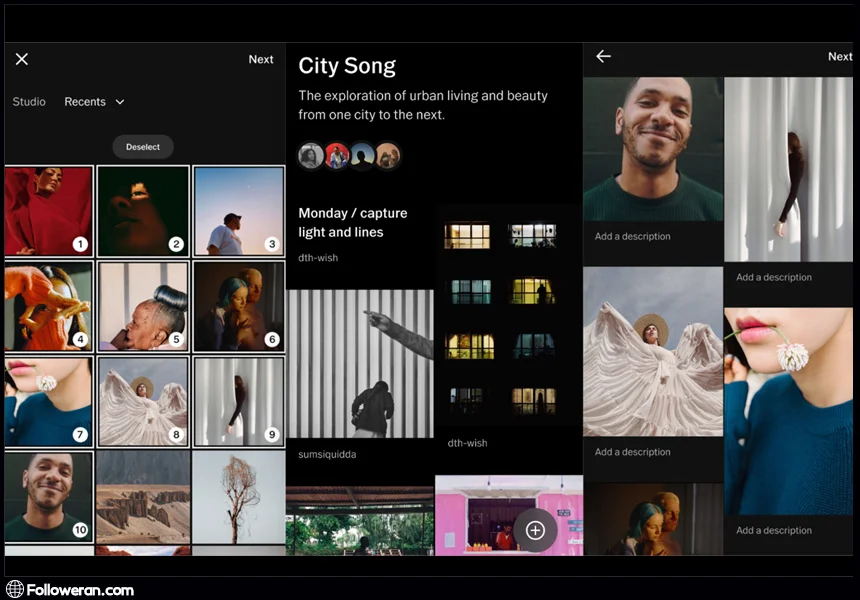Click the chevron beside Recents
860x600 pixels.
(120, 102)
